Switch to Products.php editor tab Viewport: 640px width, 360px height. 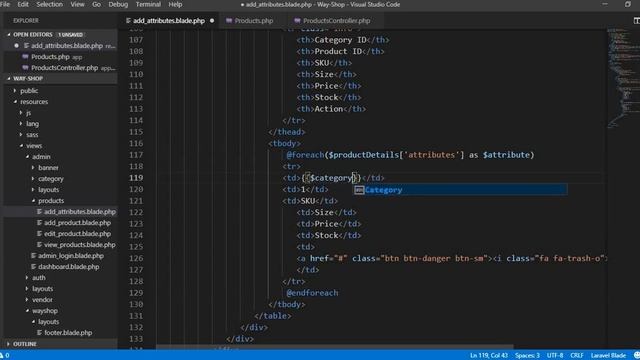point(253,21)
